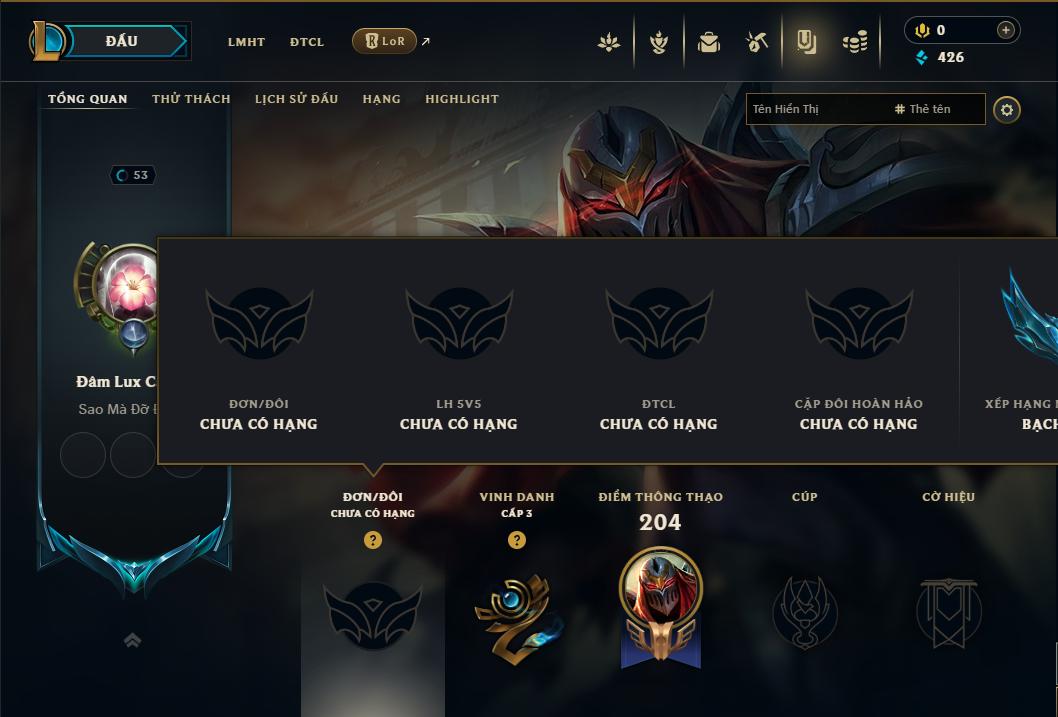Open the Store coins icon

[855, 42]
